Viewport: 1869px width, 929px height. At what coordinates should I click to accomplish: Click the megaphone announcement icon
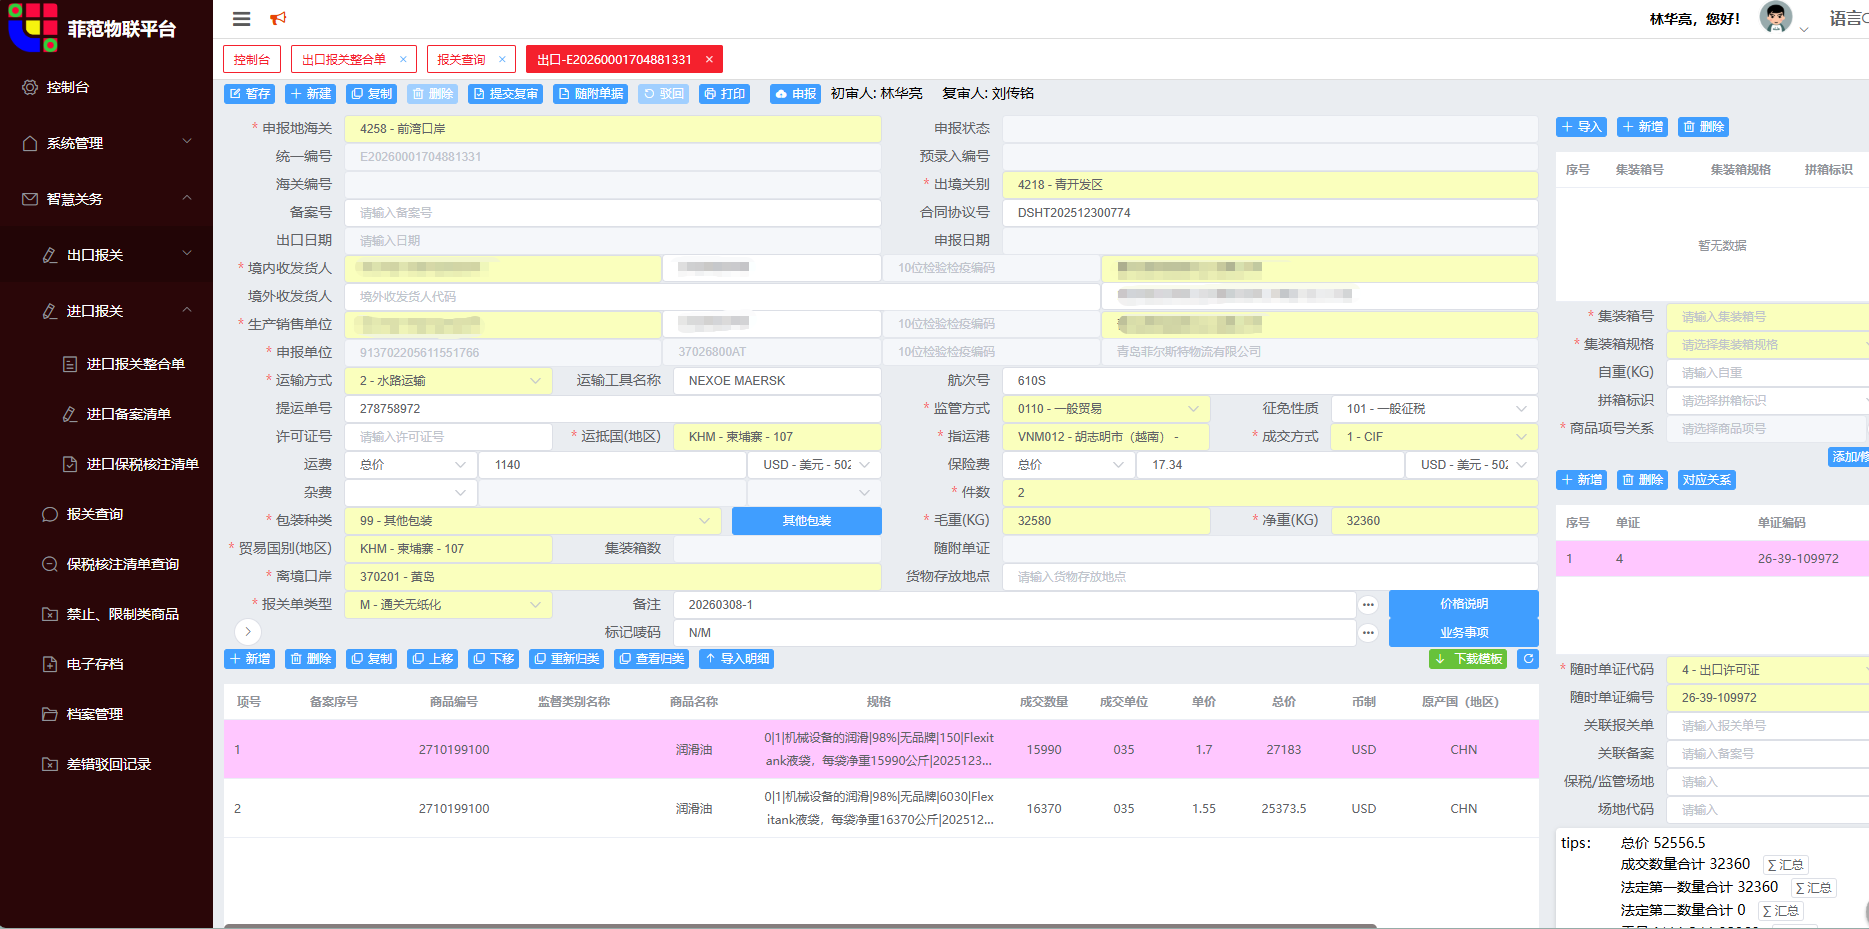click(278, 19)
